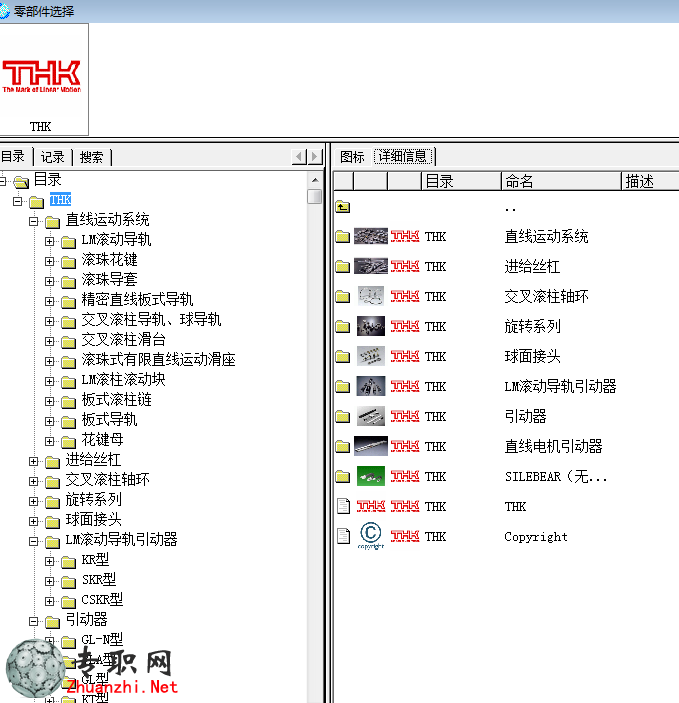Collapse the 直线运动系统 tree node
679x703 pixels.
[x=33, y=221]
